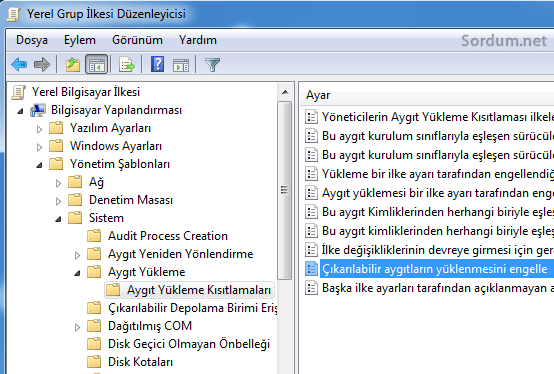The height and width of the screenshot is (374, 554).
Task: Click the Yazılım Ayarları folder icon
Action: tap(56, 128)
